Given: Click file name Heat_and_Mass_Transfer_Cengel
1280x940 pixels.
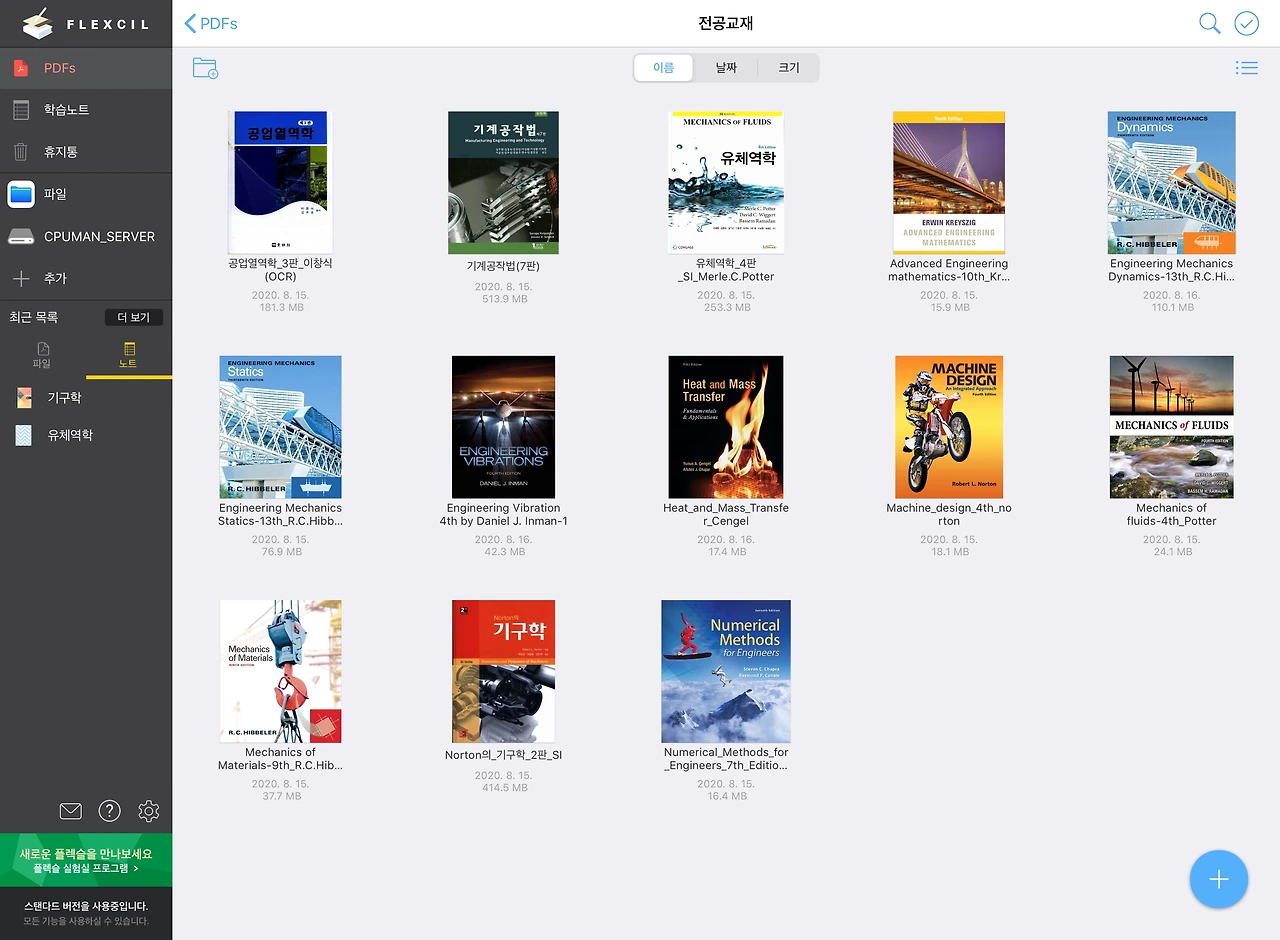Looking at the screenshot, I should click(x=726, y=514).
